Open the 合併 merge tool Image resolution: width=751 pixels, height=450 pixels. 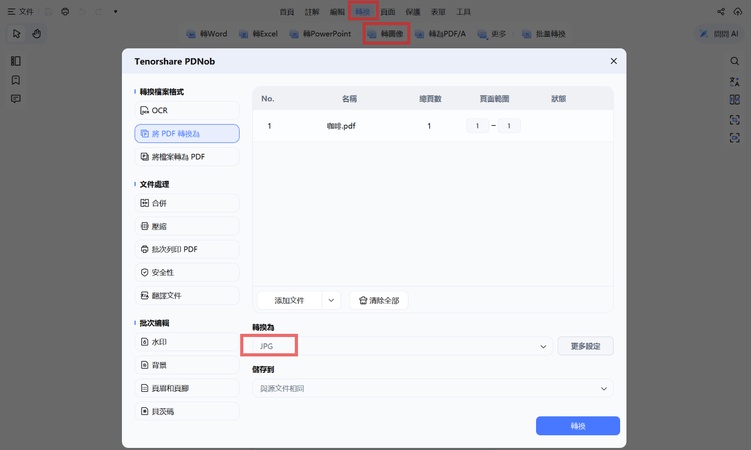(187, 203)
